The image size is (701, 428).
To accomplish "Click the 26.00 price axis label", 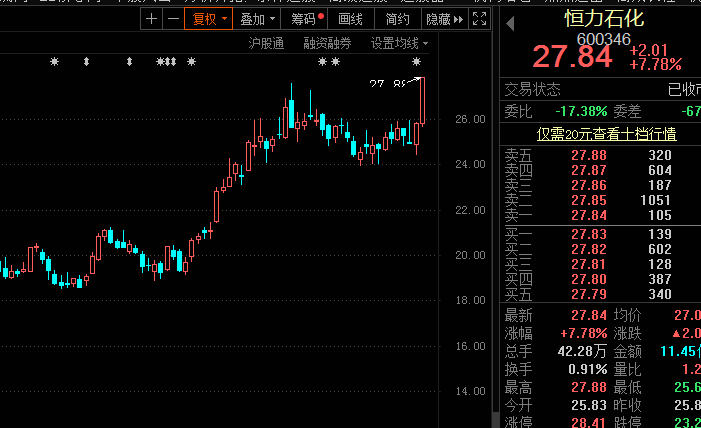I will click(x=470, y=119).
